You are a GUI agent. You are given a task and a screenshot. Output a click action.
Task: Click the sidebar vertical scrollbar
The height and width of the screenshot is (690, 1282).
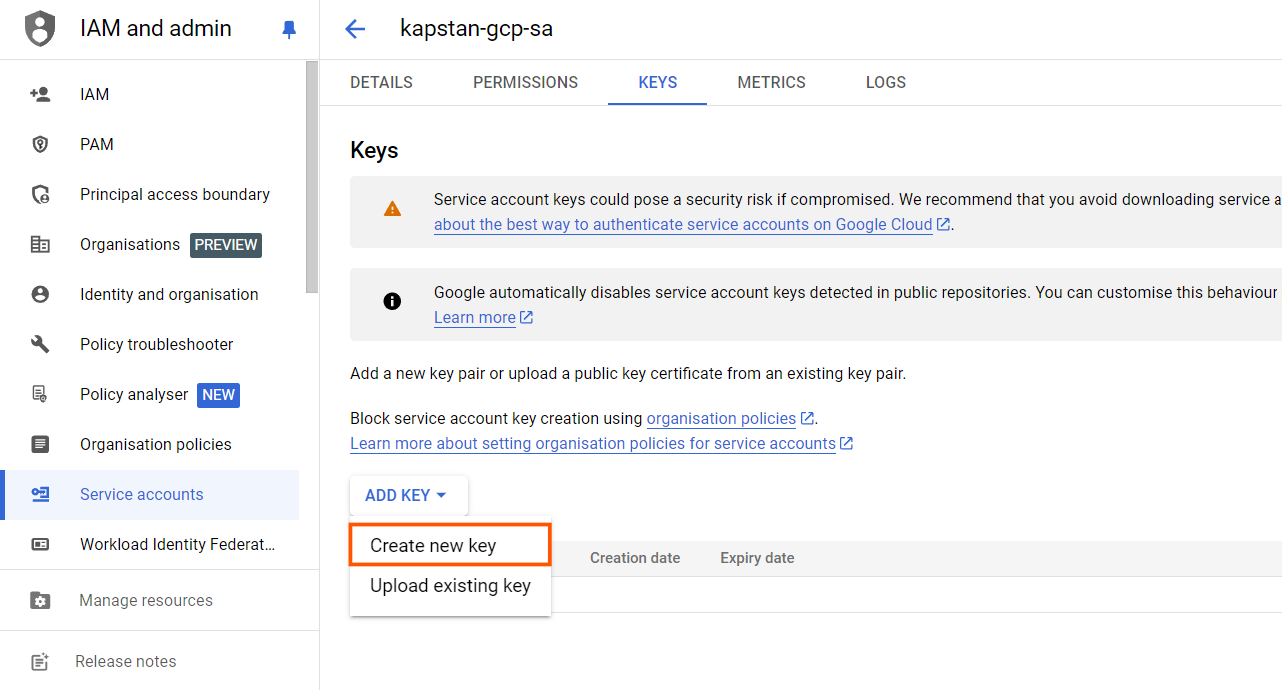312,177
